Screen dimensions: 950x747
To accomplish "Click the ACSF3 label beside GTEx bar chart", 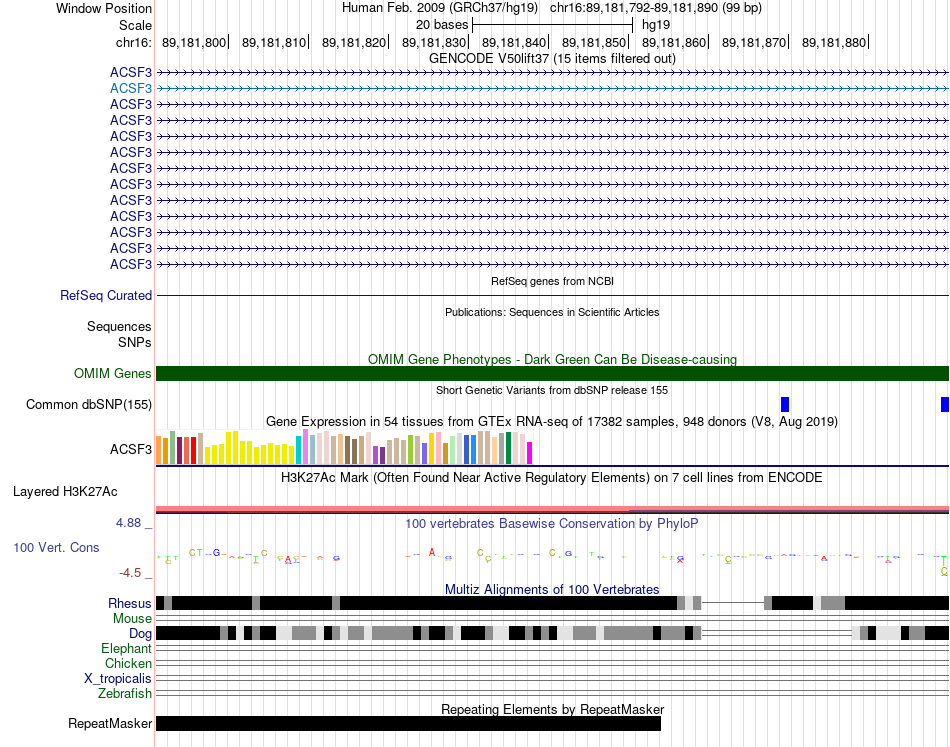I will [130, 450].
